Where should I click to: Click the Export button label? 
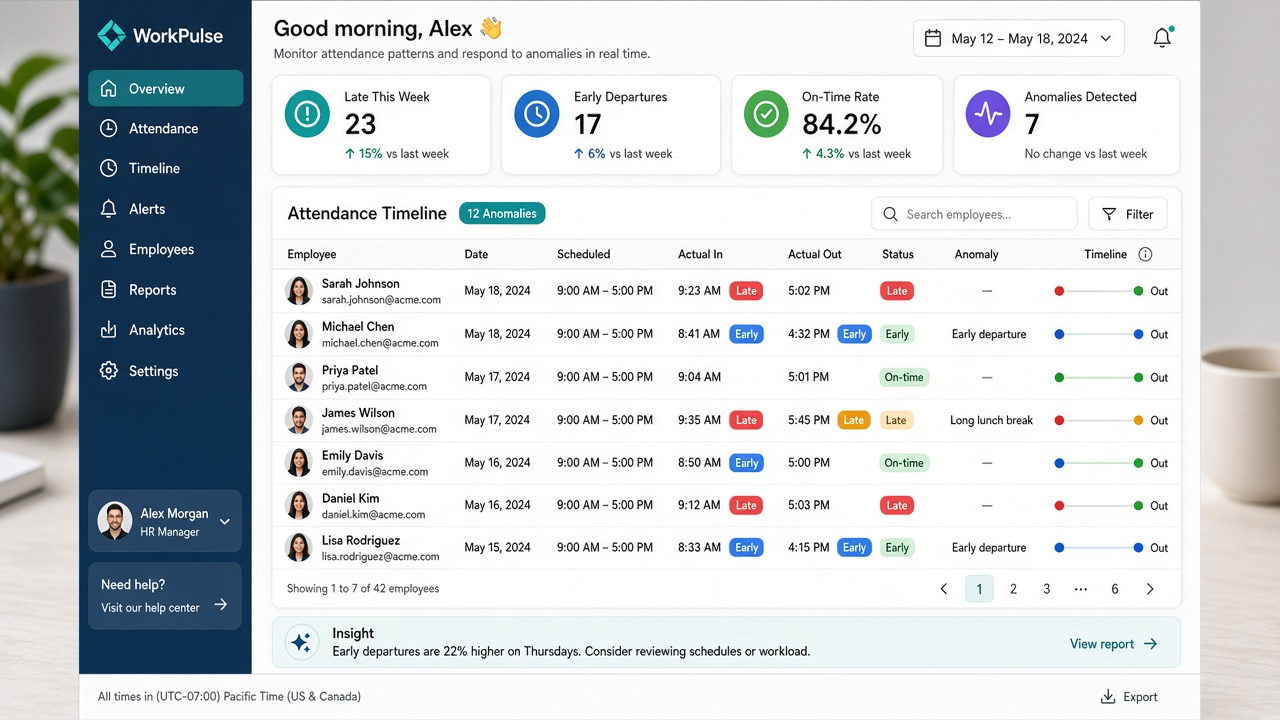(1140, 697)
